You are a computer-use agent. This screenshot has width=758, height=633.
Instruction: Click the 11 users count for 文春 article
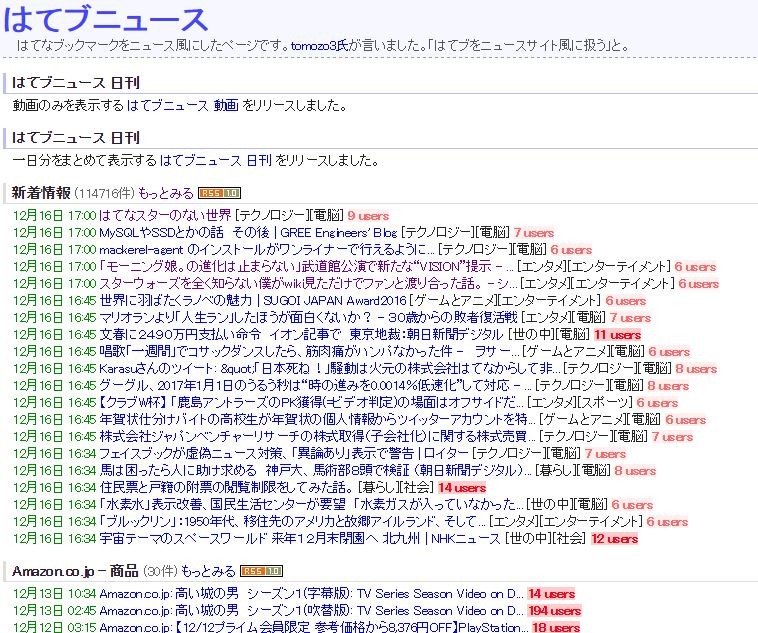(x=617, y=335)
